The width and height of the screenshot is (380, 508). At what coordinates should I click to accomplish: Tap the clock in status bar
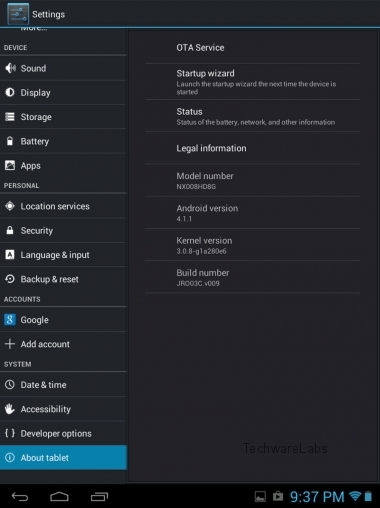(317, 497)
